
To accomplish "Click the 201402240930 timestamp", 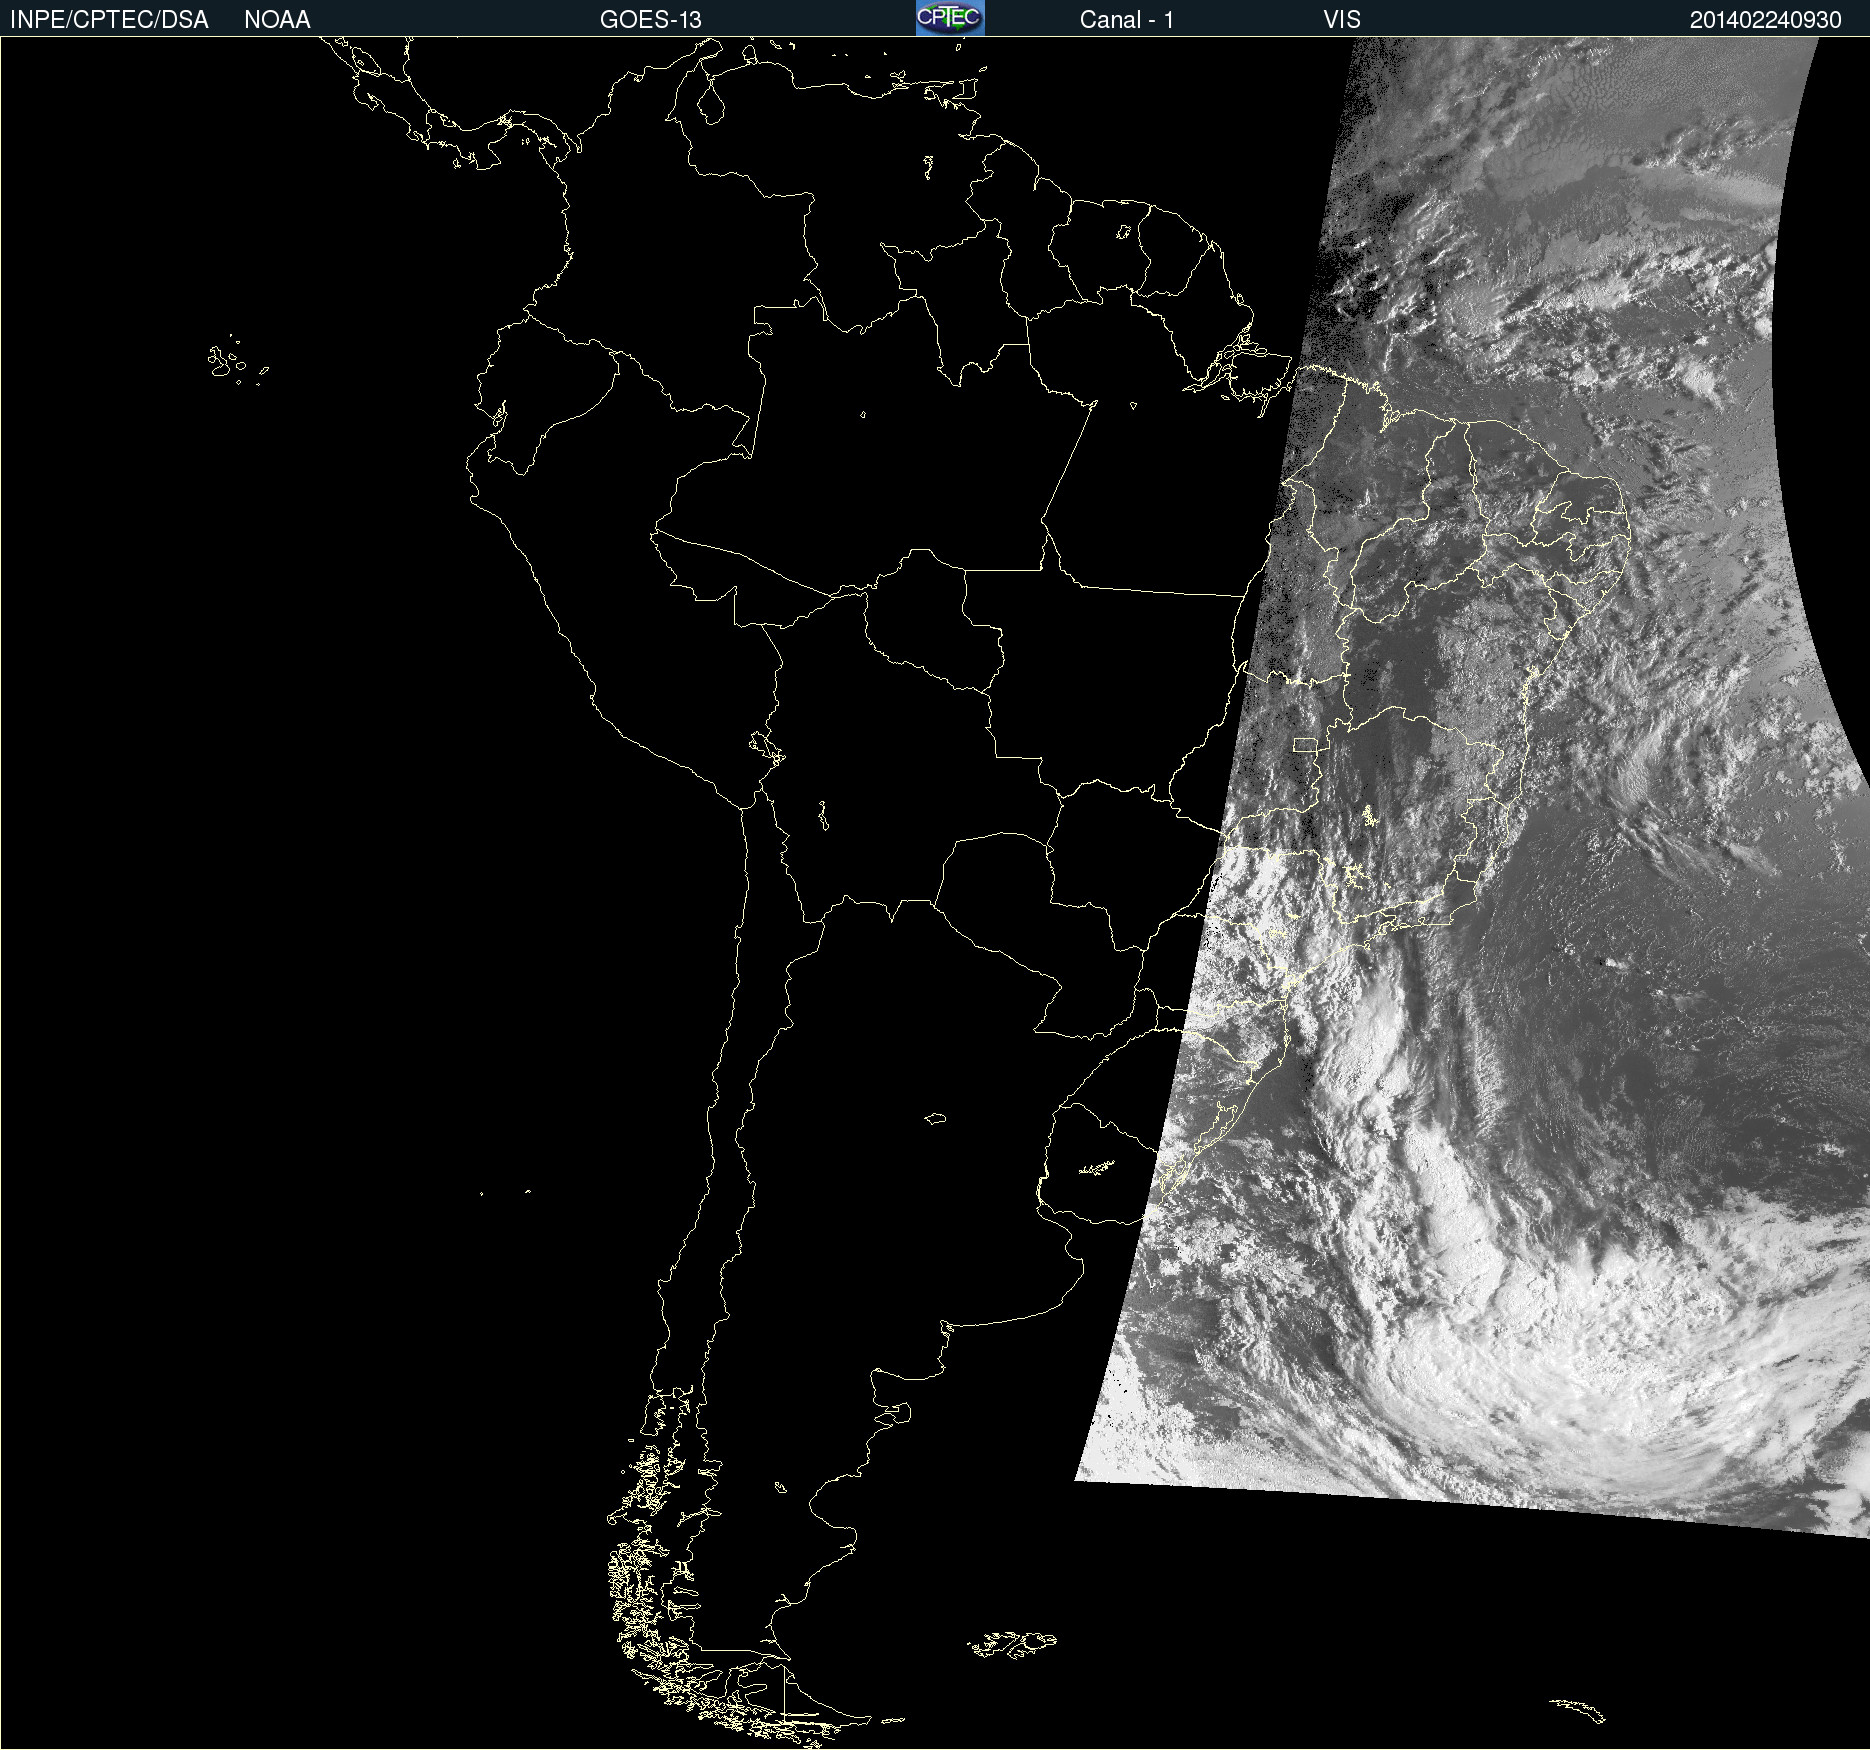I will point(1765,20).
